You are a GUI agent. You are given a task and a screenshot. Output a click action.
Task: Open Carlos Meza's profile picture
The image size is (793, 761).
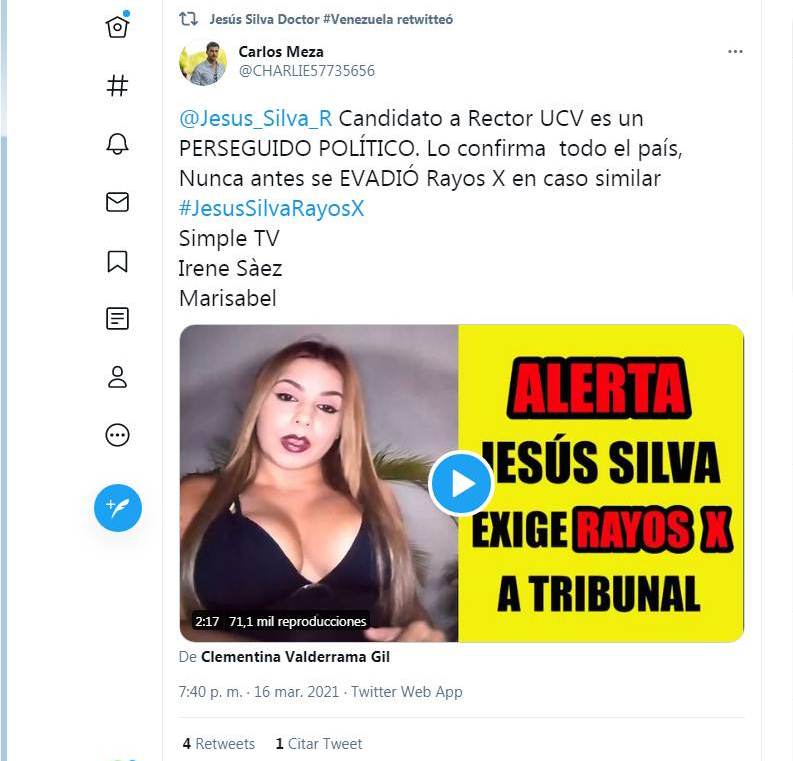point(203,63)
